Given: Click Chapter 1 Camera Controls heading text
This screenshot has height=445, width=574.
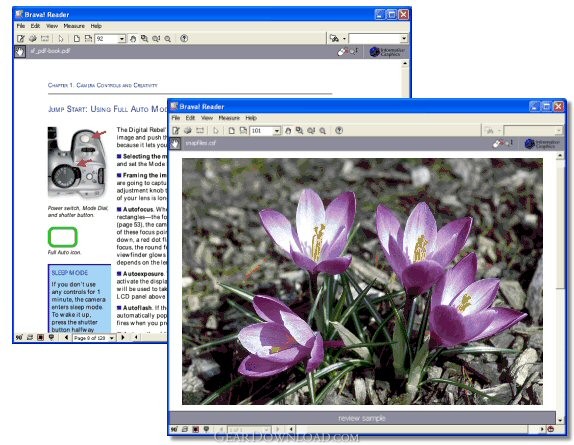Looking at the screenshot, I should point(102,85).
